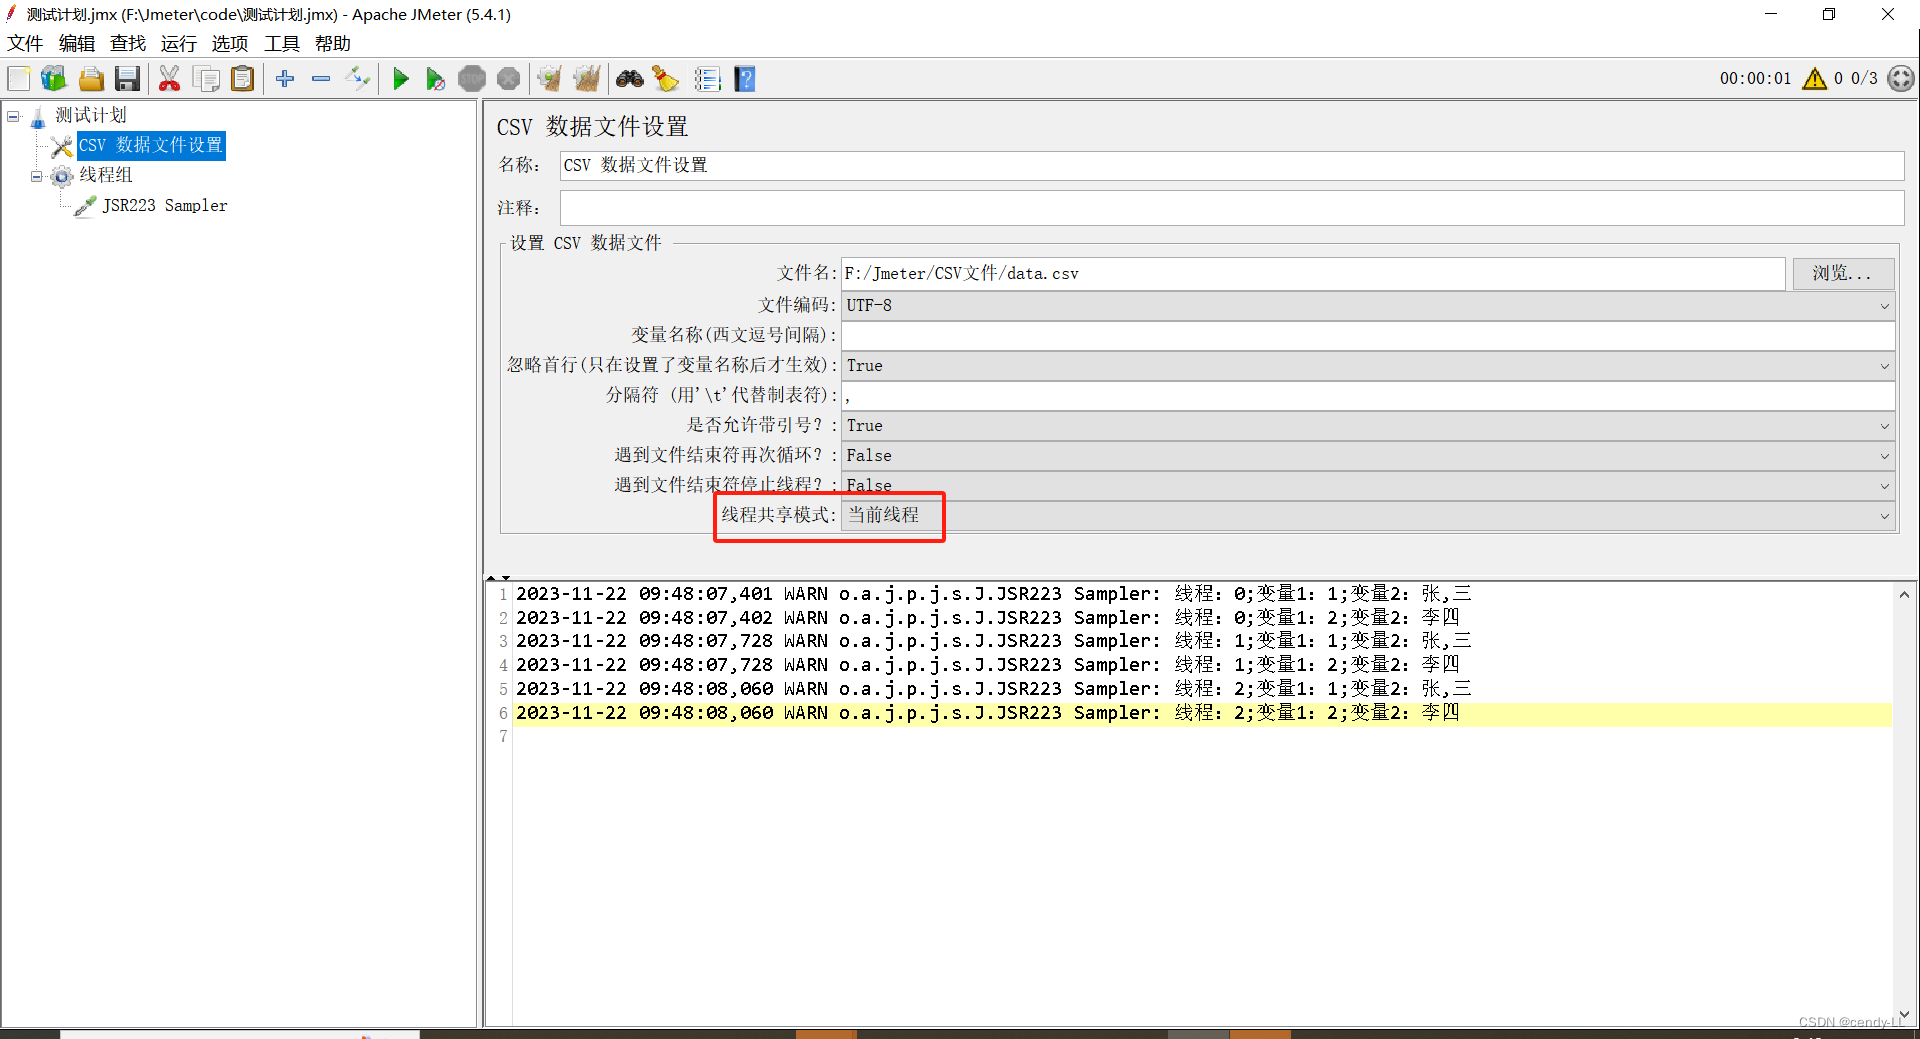1920x1039 pixels.
Task: Expand all tree nodes with the plus icon
Action: click(x=284, y=78)
